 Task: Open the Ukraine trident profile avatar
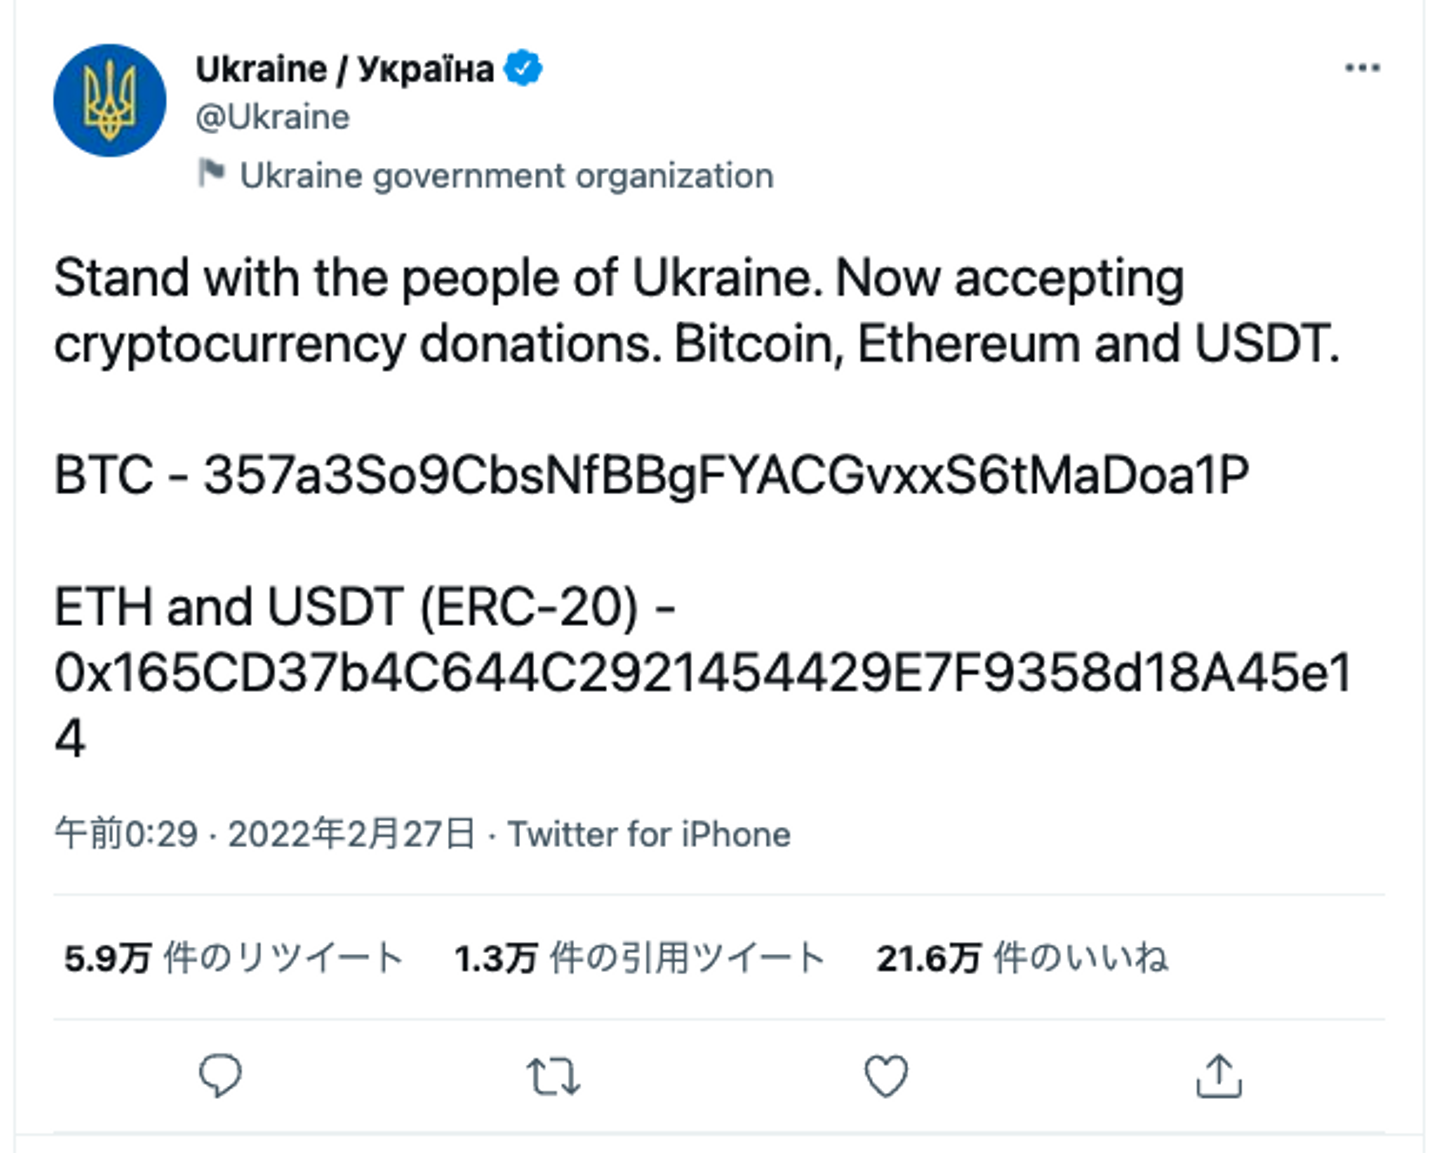click(x=110, y=100)
